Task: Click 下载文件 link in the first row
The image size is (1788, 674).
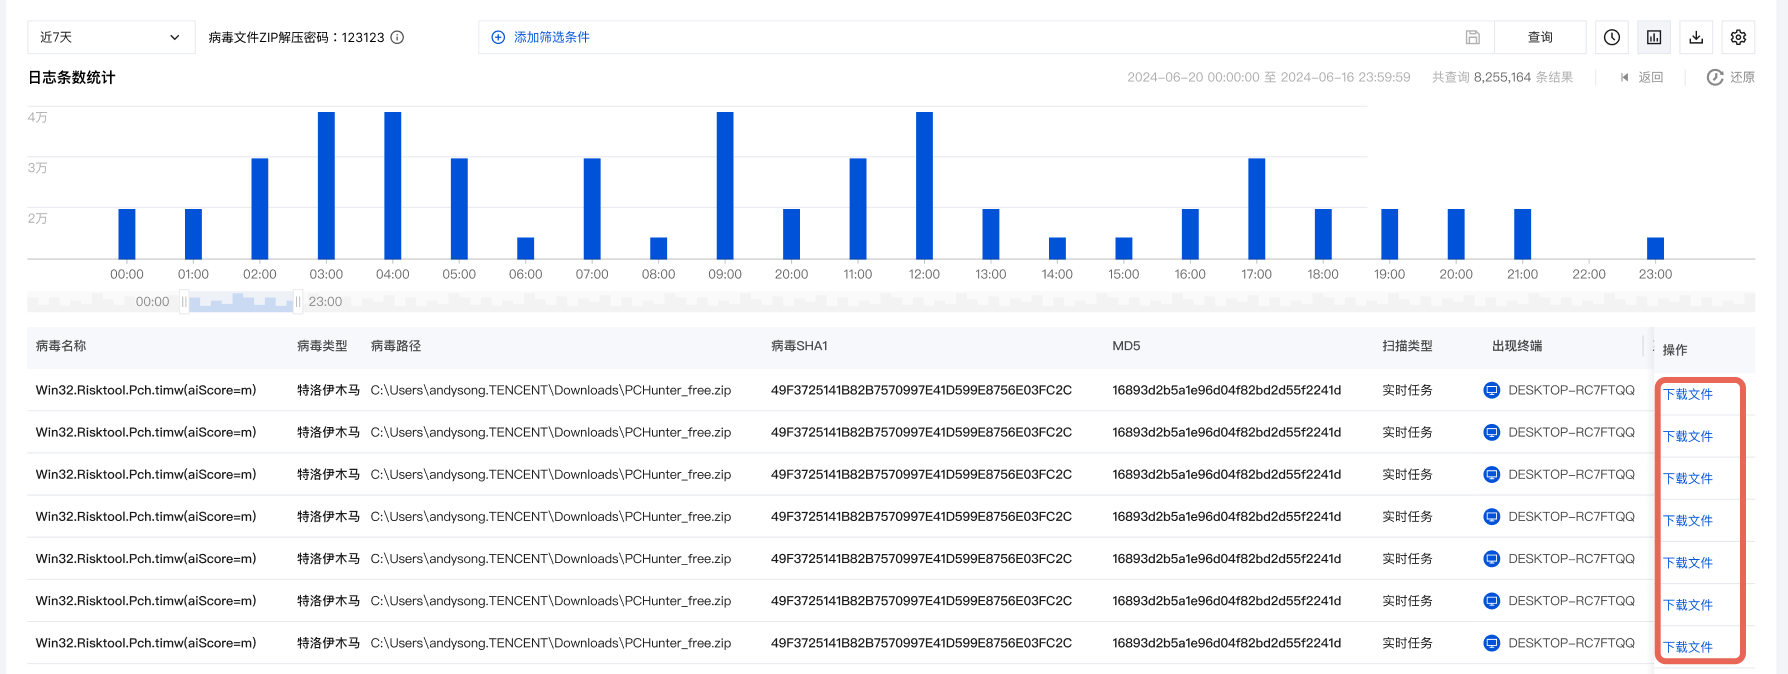Action: click(1687, 394)
